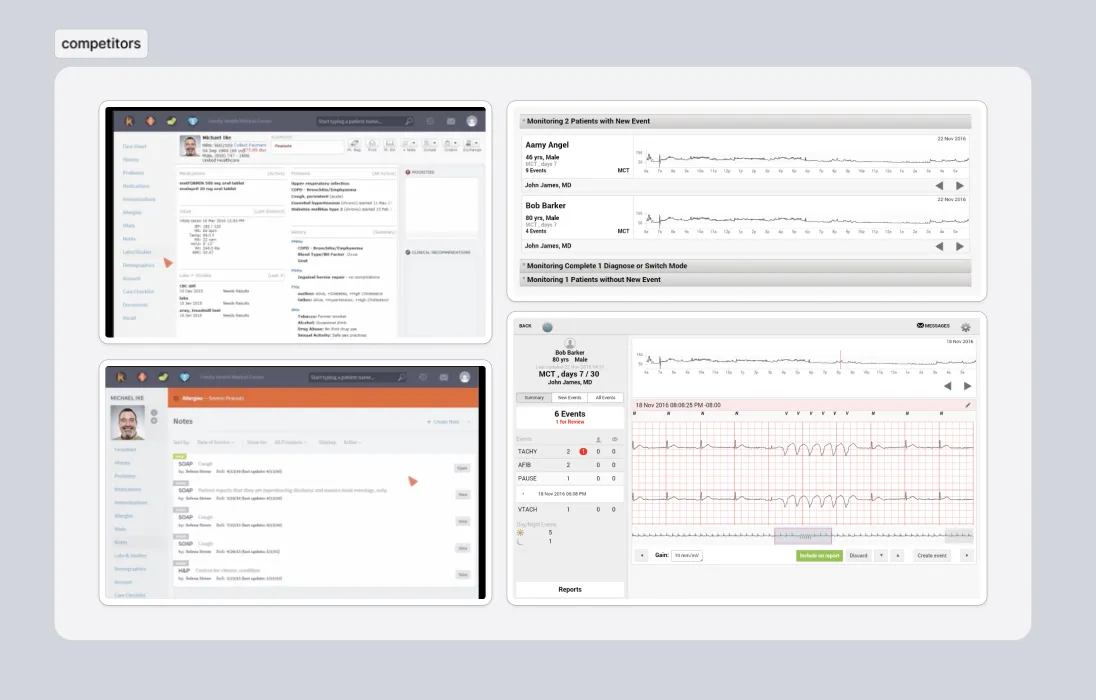Switch to New Events tab

(x=570, y=397)
